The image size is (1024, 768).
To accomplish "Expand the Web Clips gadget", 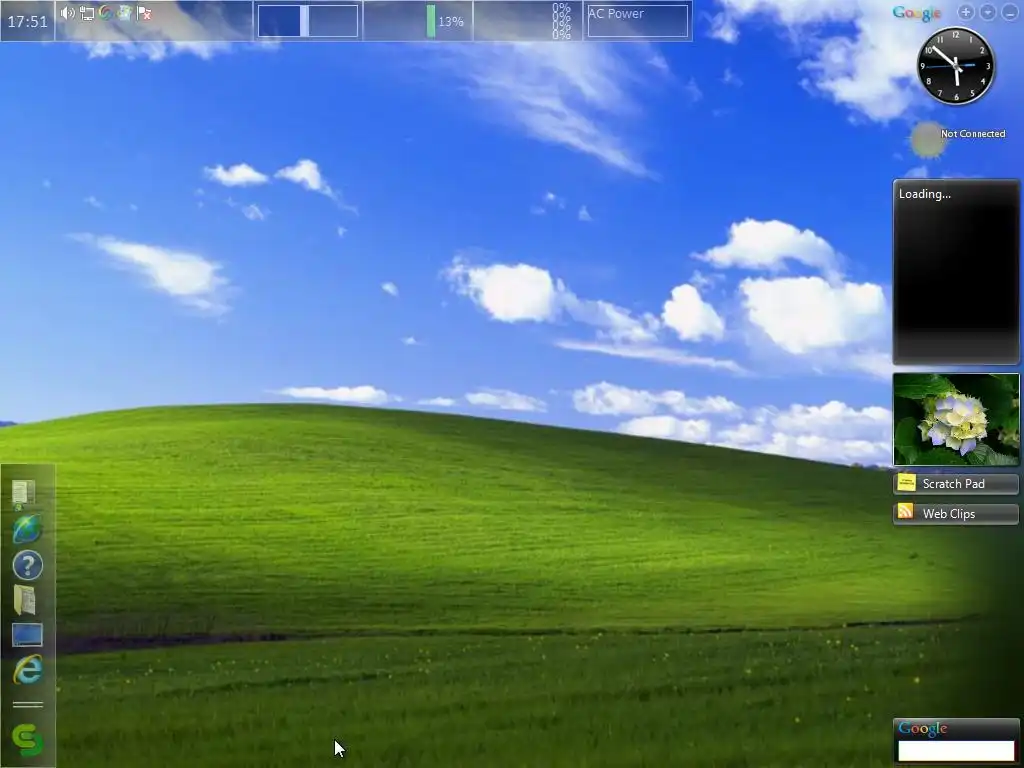I will point(955,513).
